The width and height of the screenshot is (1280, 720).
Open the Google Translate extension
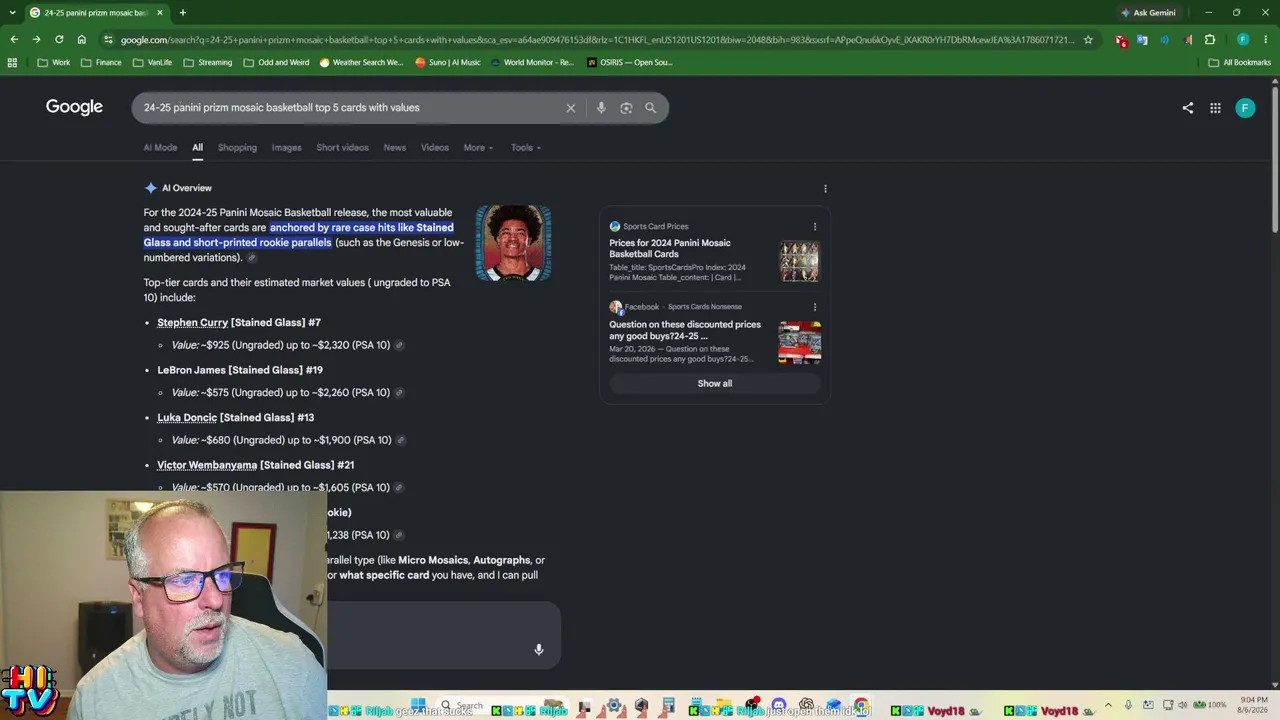(1142, 40)
